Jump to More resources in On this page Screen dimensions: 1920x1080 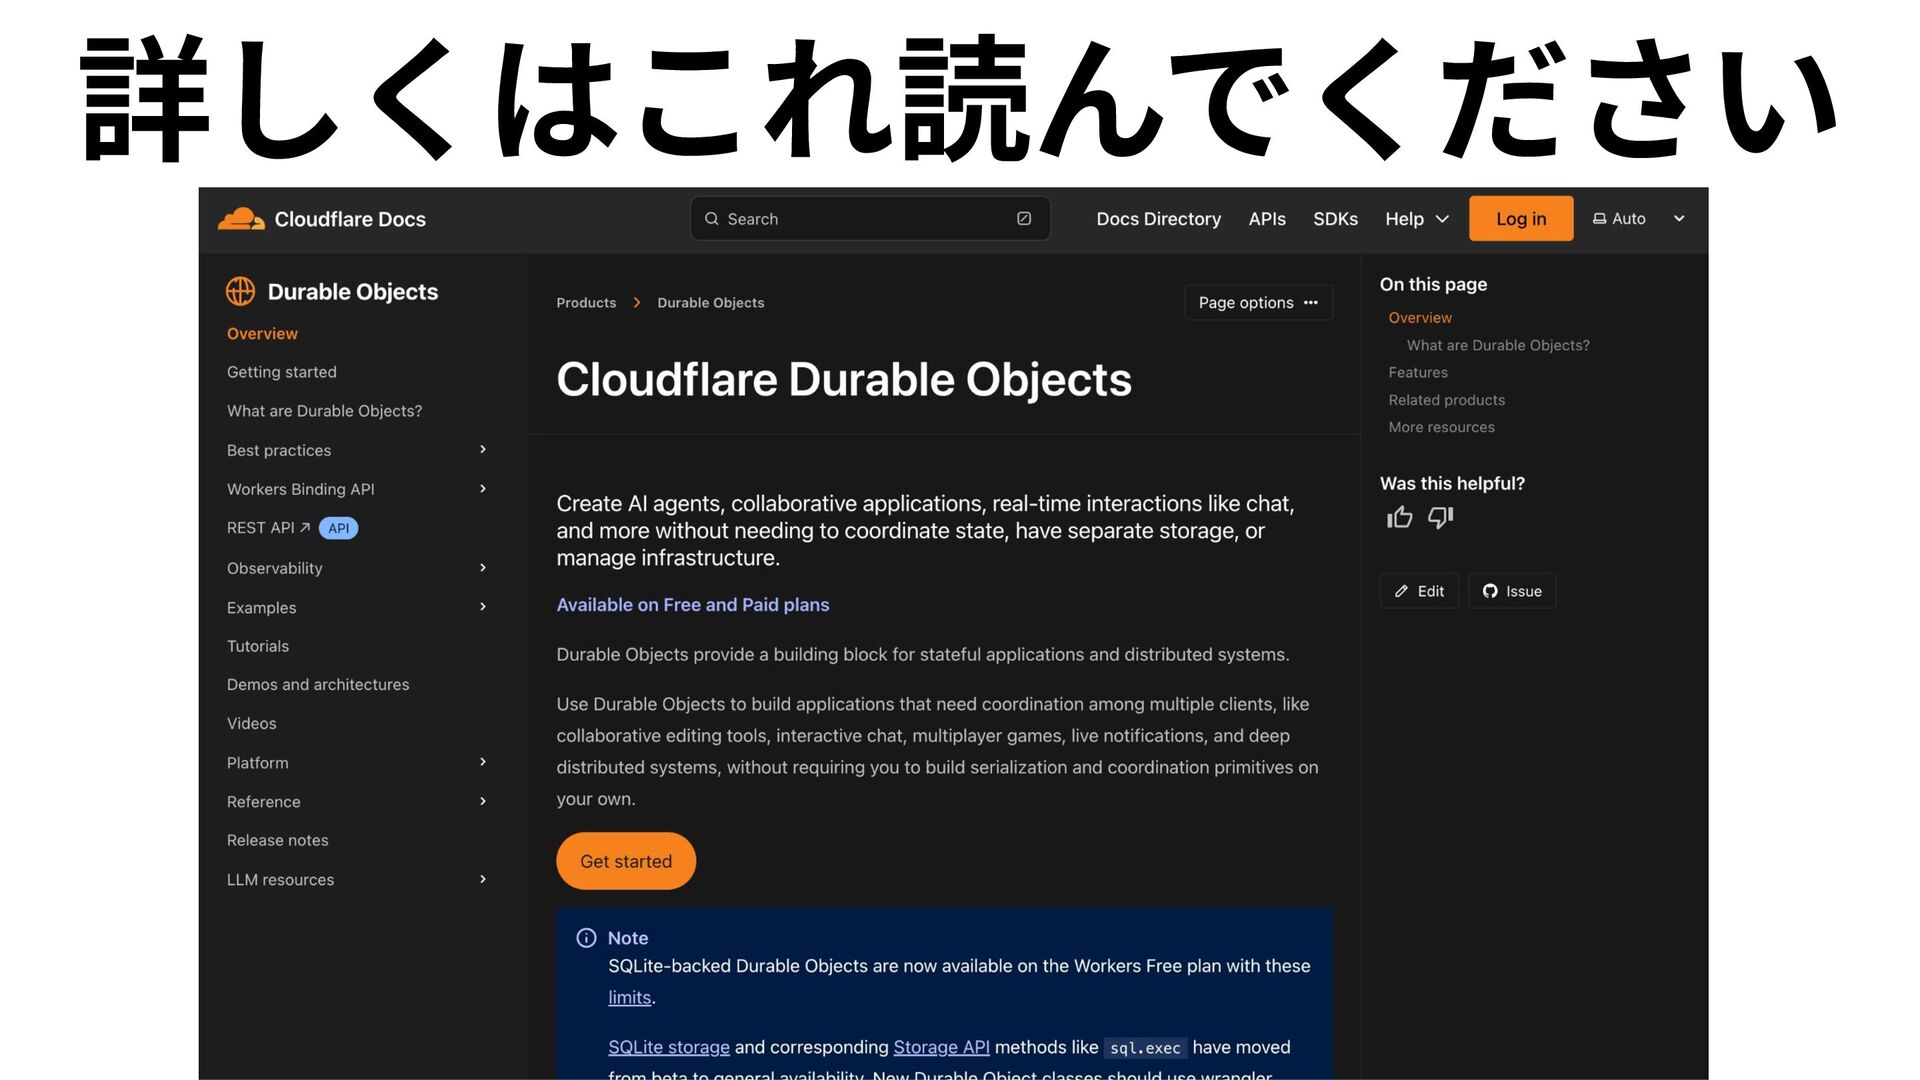coord(1441,427)
